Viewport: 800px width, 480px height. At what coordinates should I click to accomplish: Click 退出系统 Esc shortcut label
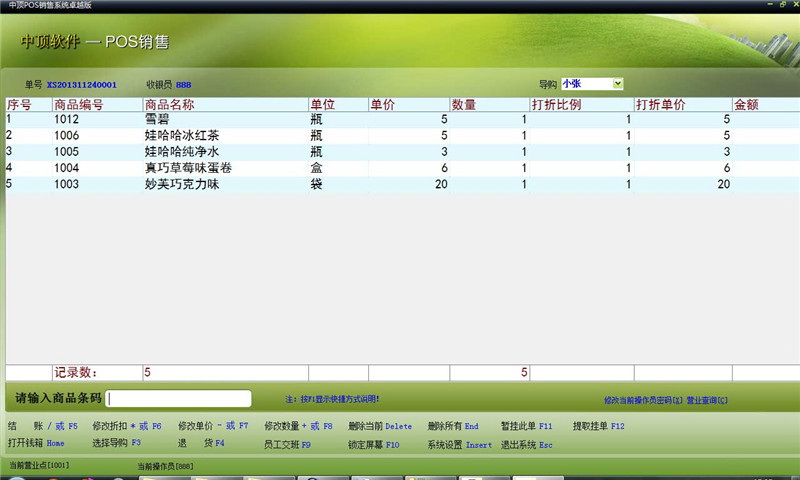[527, 445]
